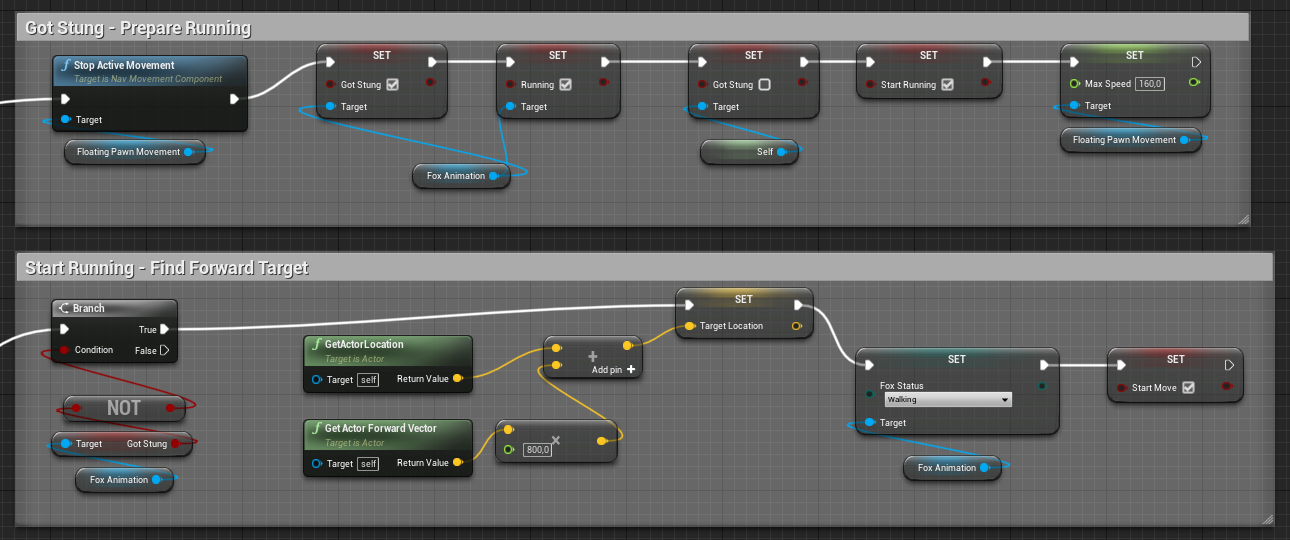Viewport: 1290px width, 540px height.
Task: Select the Got Stung - Prepare Running comment header
Action: coord(138,27)
